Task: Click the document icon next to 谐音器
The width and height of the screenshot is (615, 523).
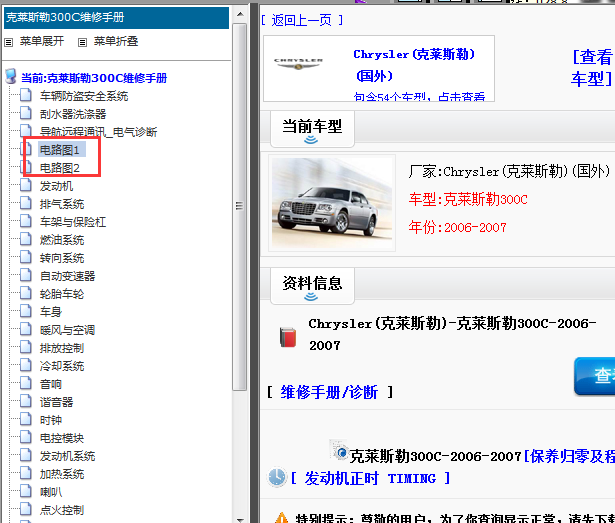Action: 26,401
